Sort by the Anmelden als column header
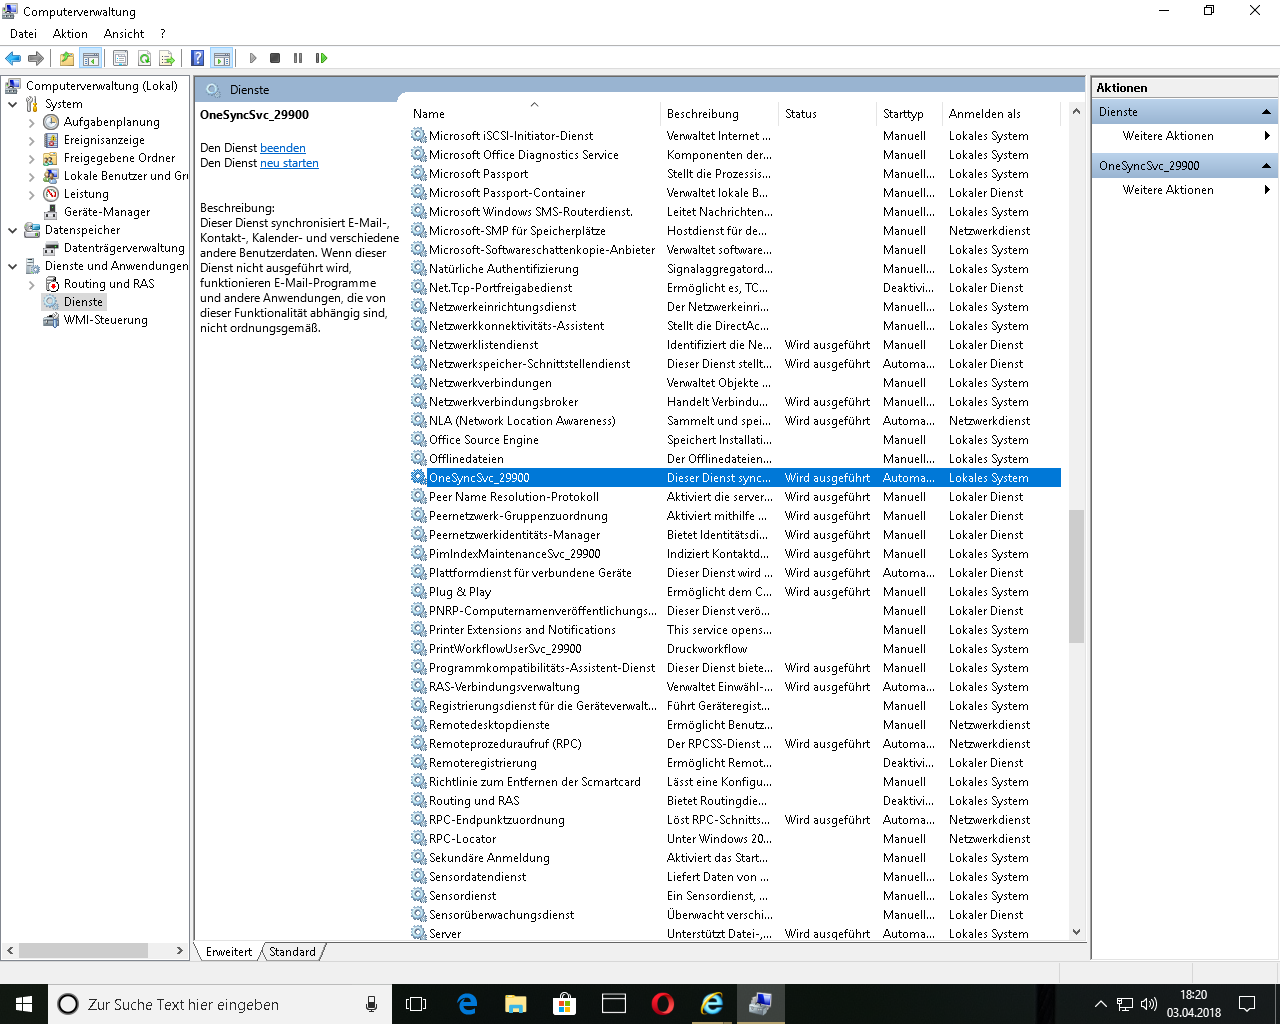The image size is (1280, 1024). point(1002,114)
